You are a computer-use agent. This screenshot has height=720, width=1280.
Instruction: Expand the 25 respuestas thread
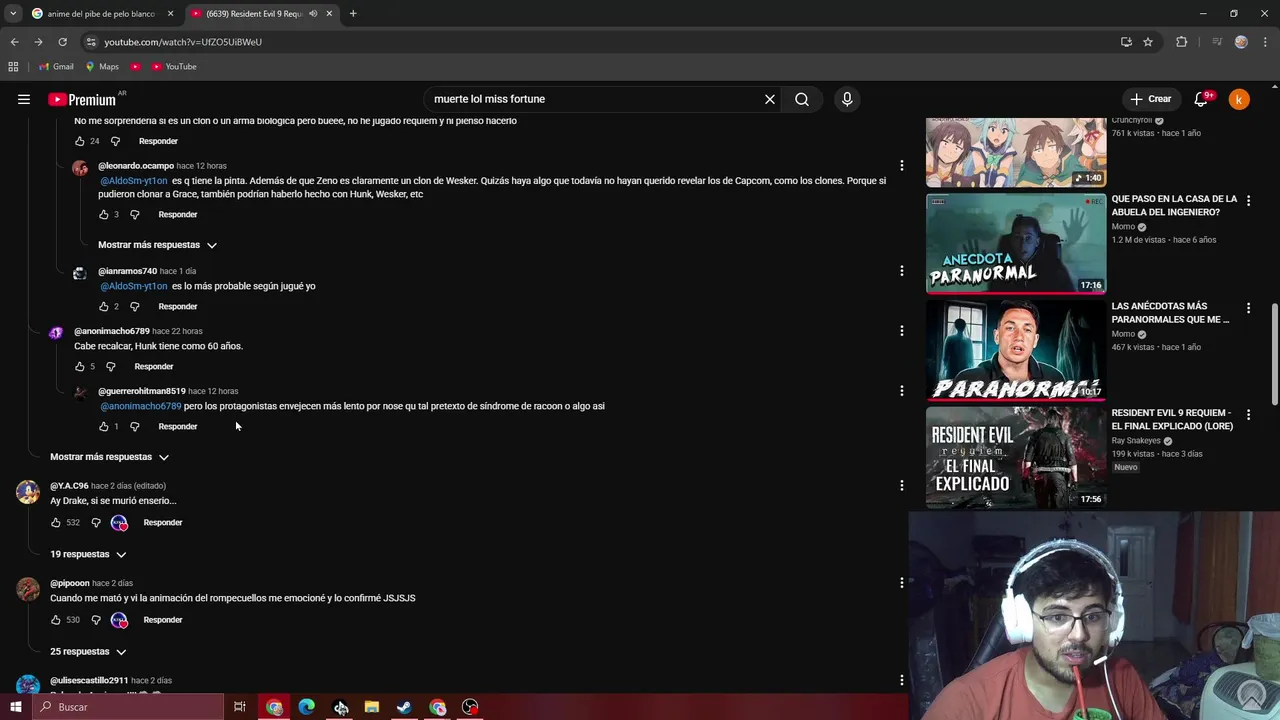pyautogui.click(x=88, y=651)
